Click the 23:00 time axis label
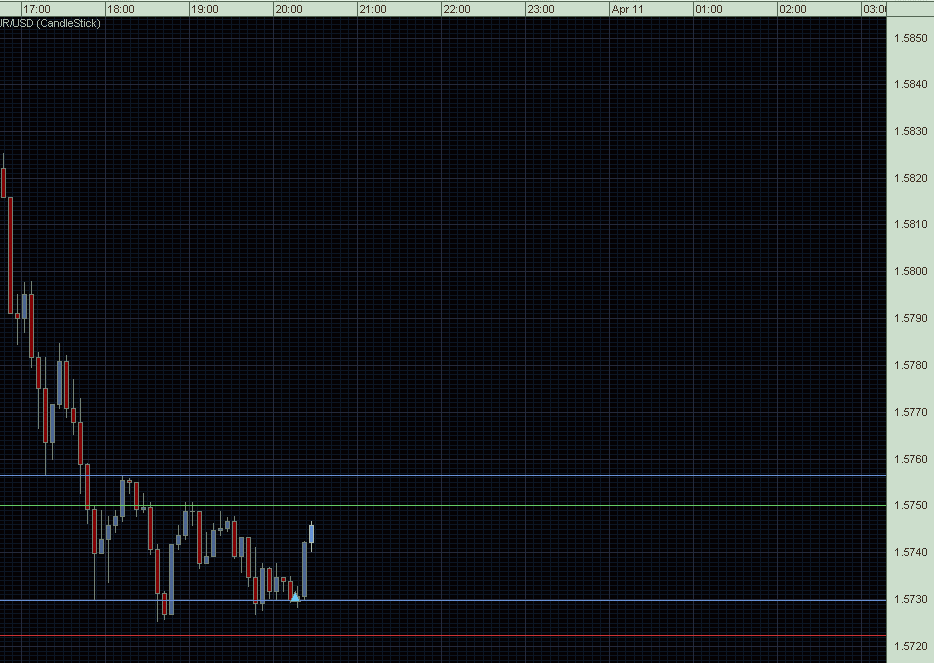The width and height of the screenshot is (934, 663). click(x=541, y=10)
